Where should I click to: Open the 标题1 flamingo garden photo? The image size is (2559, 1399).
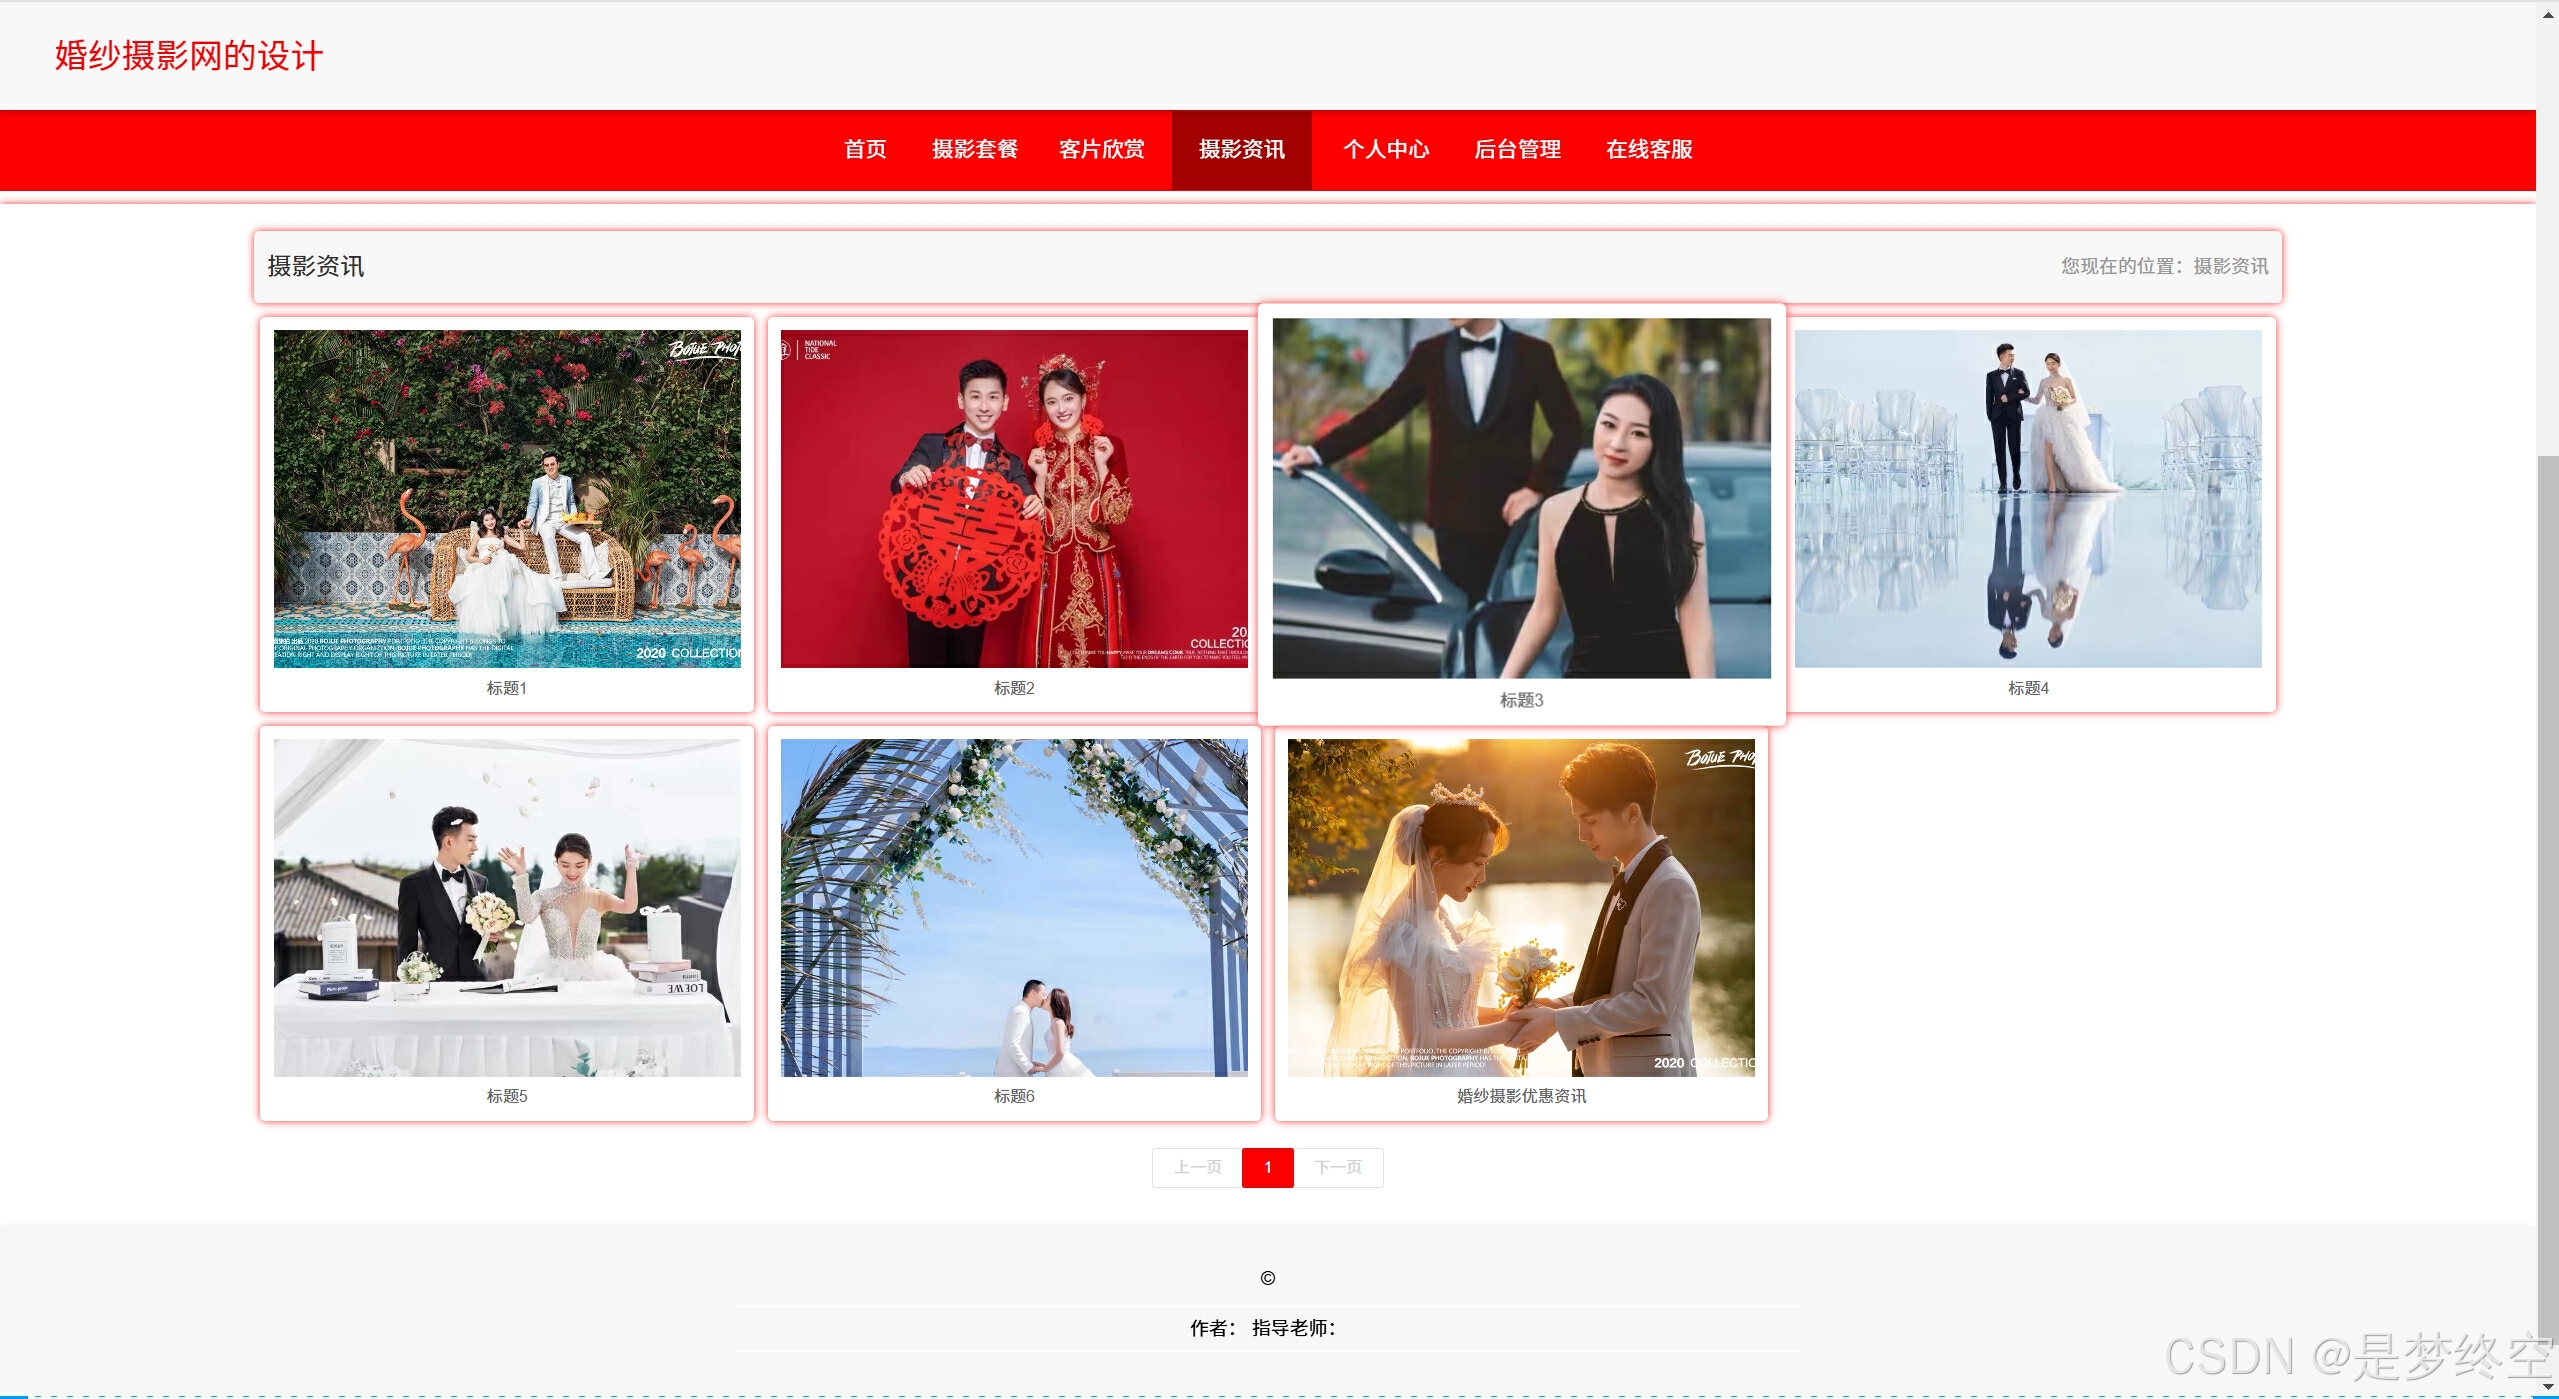click(x=507, y=498)
